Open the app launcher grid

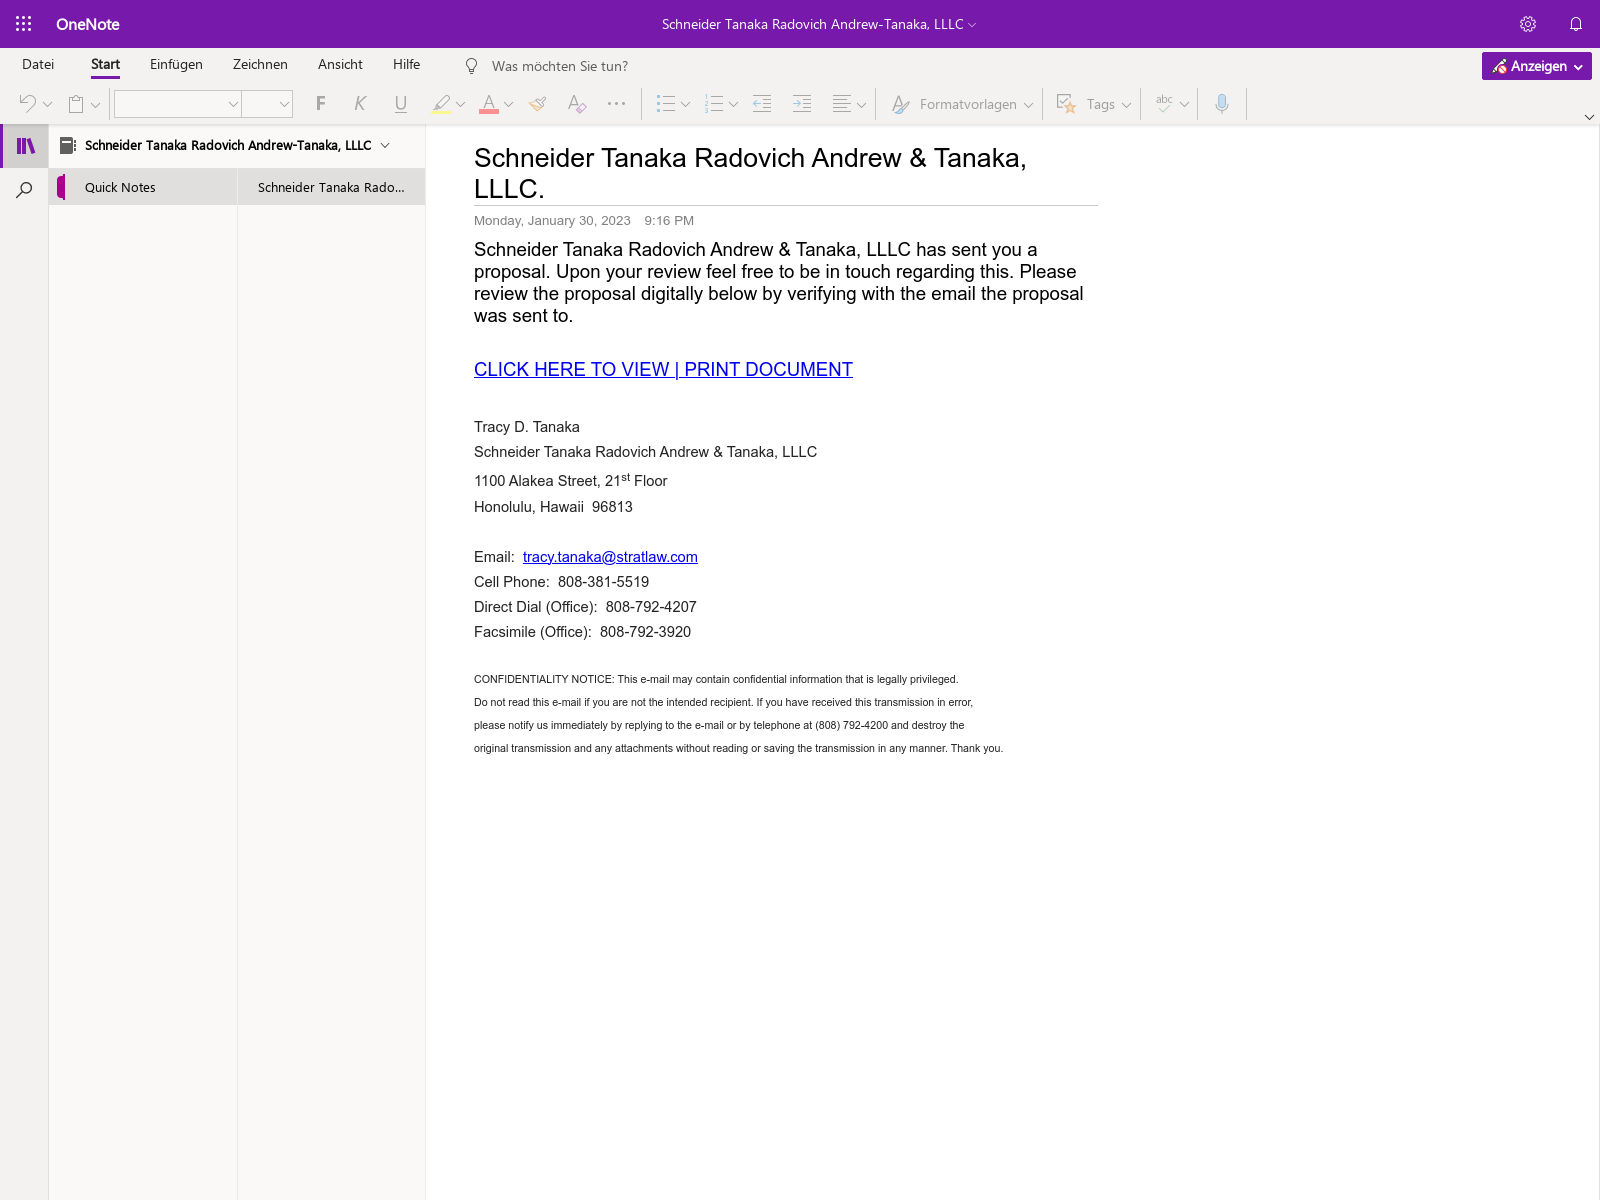point(24,24)
